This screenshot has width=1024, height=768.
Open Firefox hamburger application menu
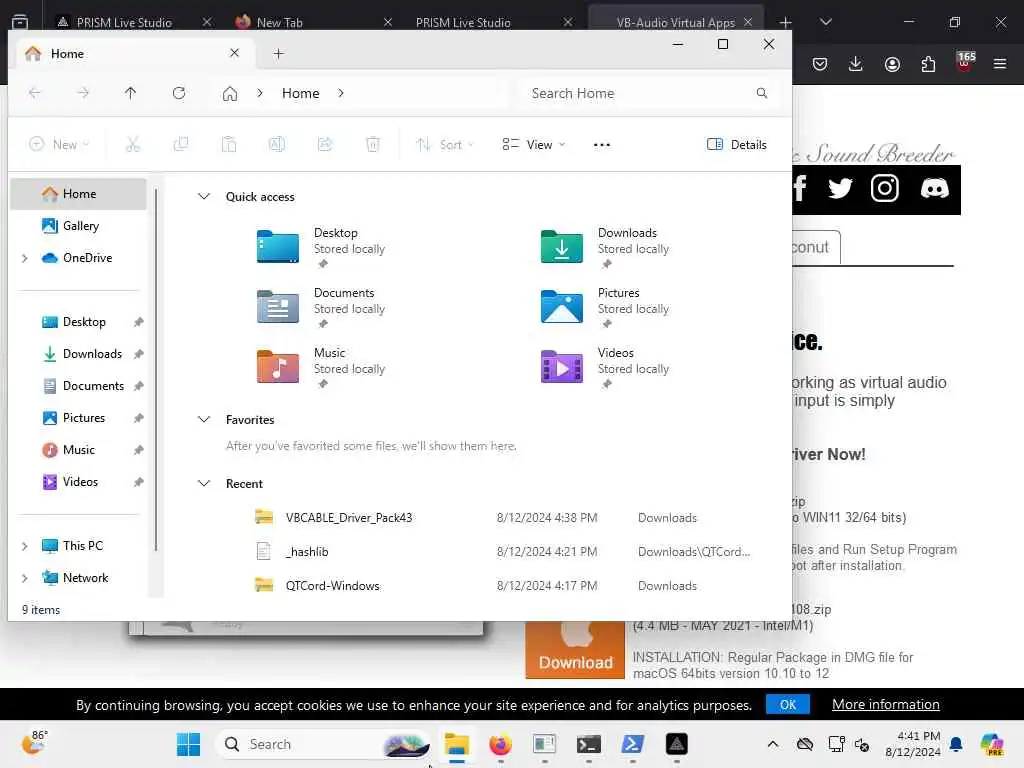point(1000,63)
